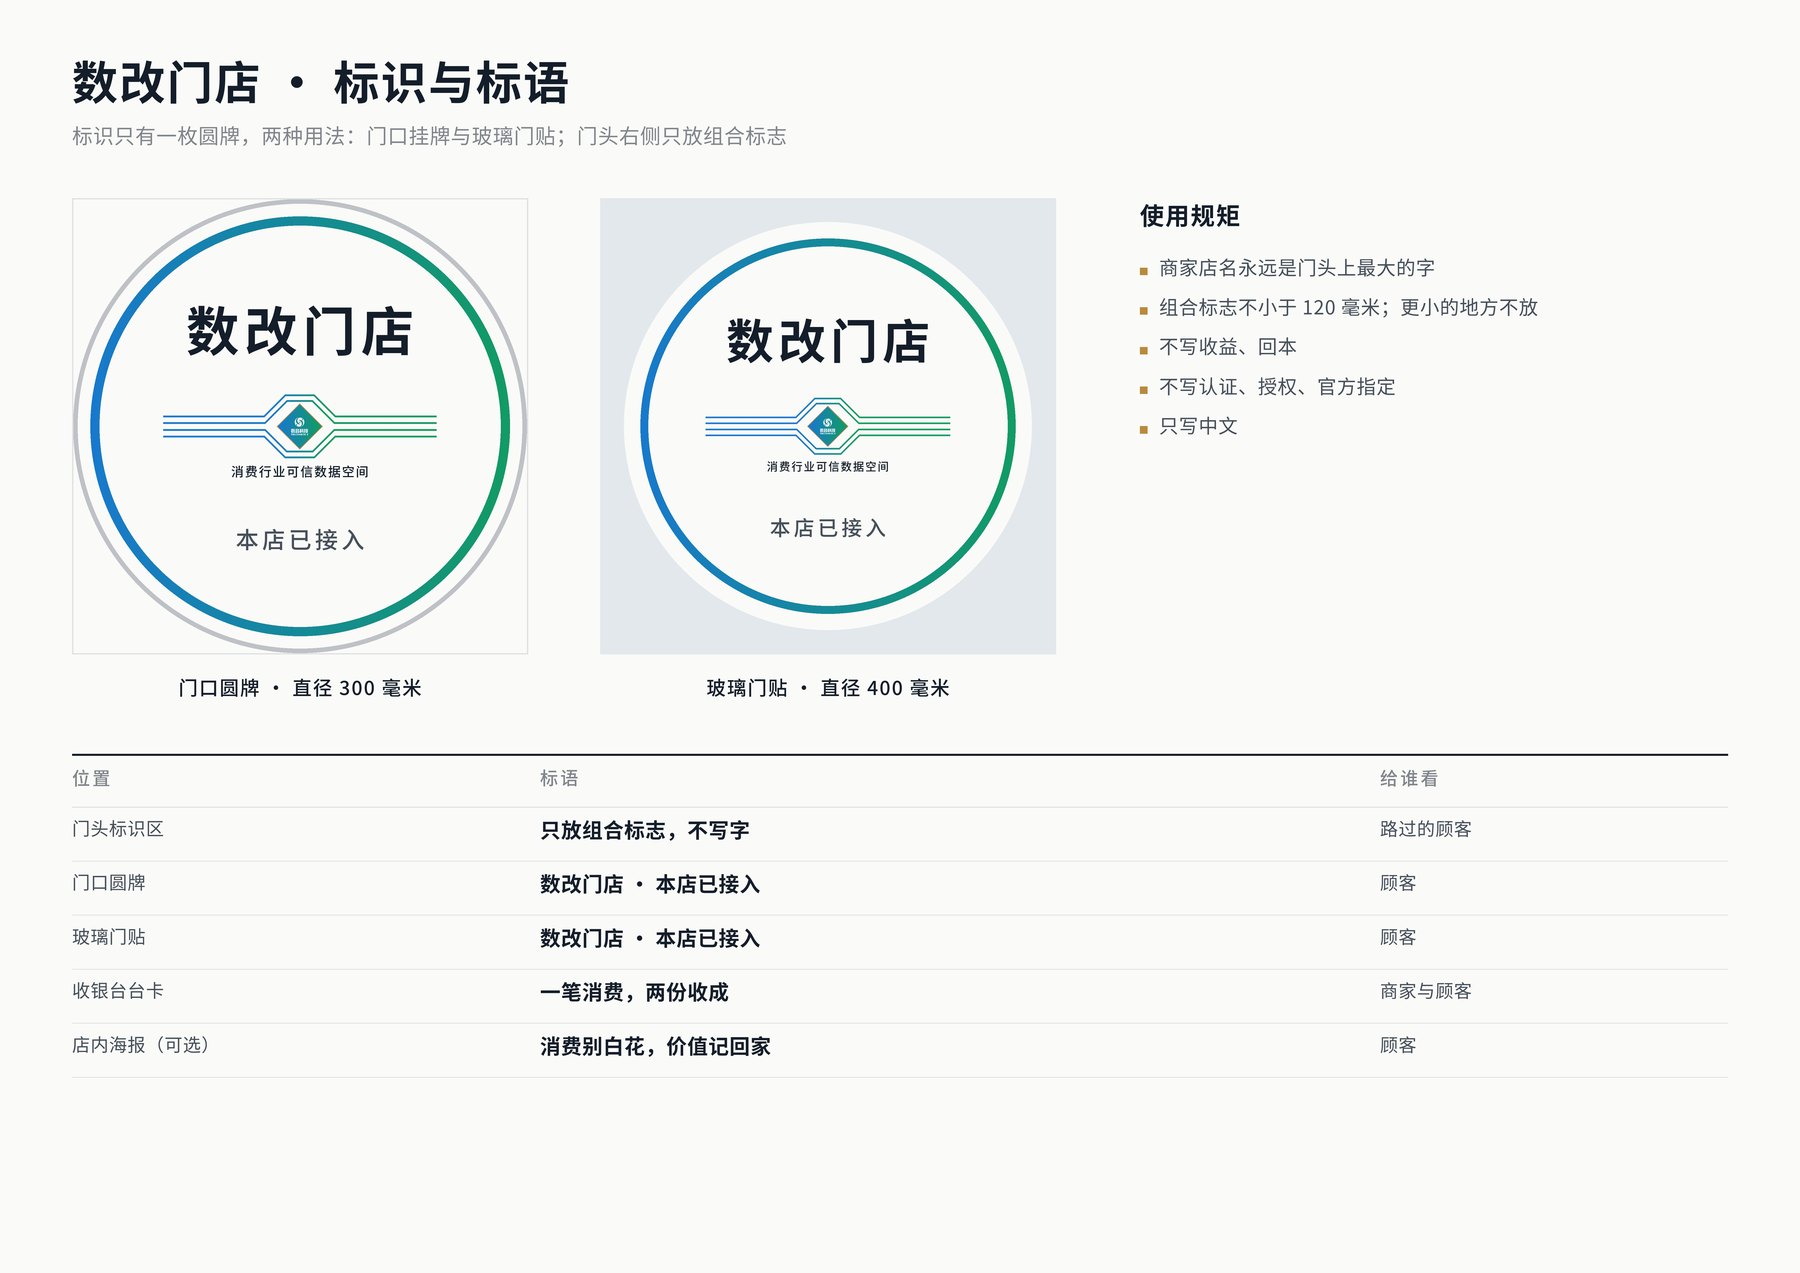Click the 商家与顾客 table cell
This screenshot has width=1800, height=1273.
[x=1426, y=991]
